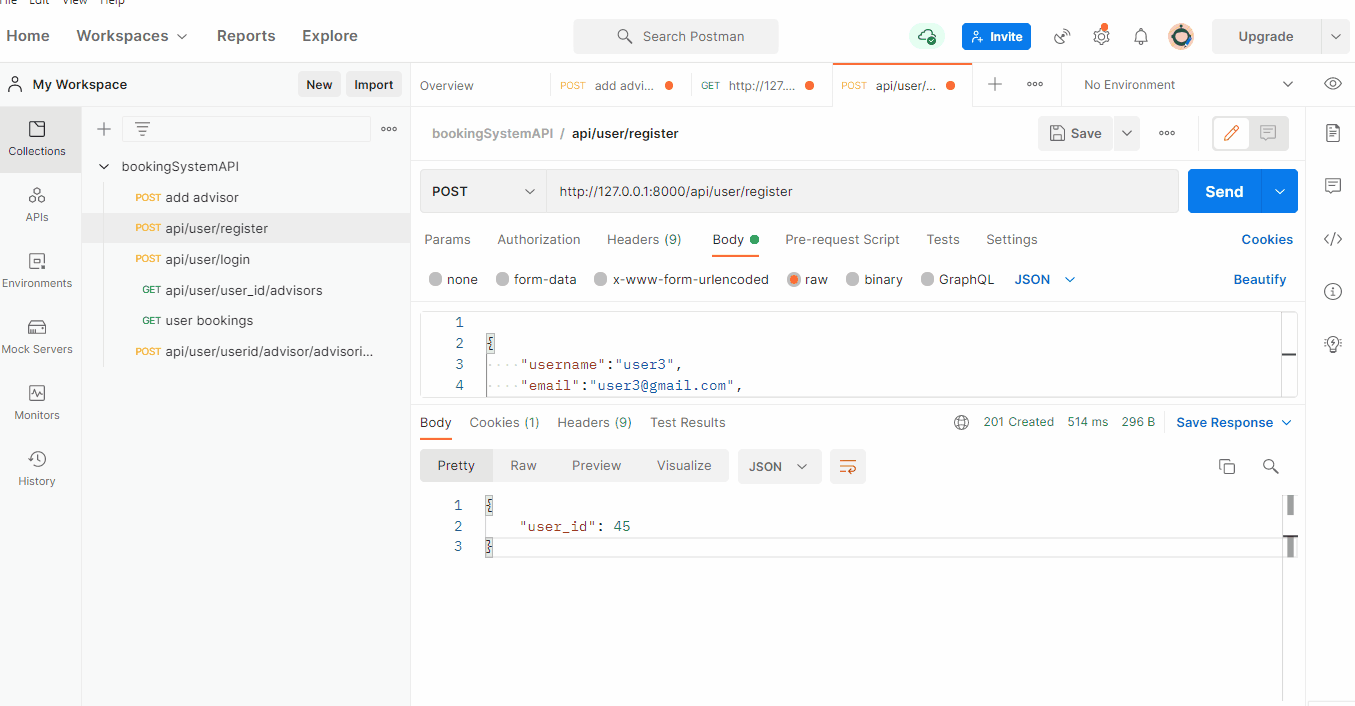Click the cloud sync status icon
This screenshot has width=1355, height=706.
pos(928,37)
